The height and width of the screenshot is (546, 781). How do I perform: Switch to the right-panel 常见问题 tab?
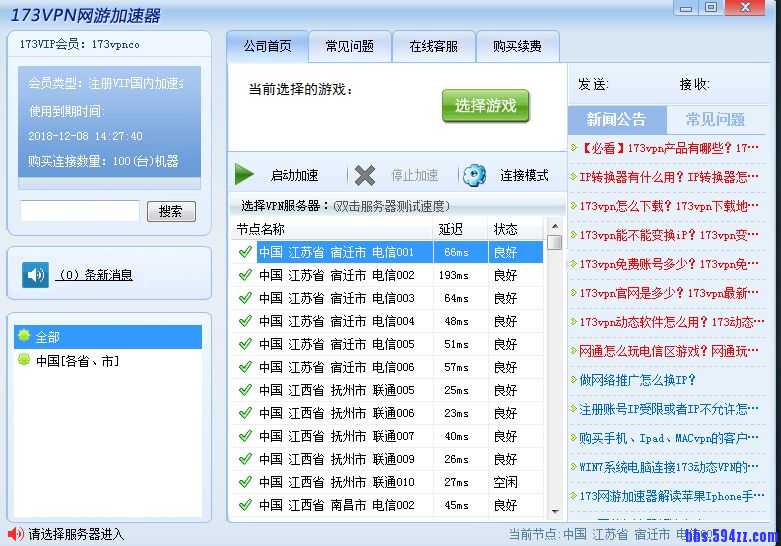coord(715,120)
